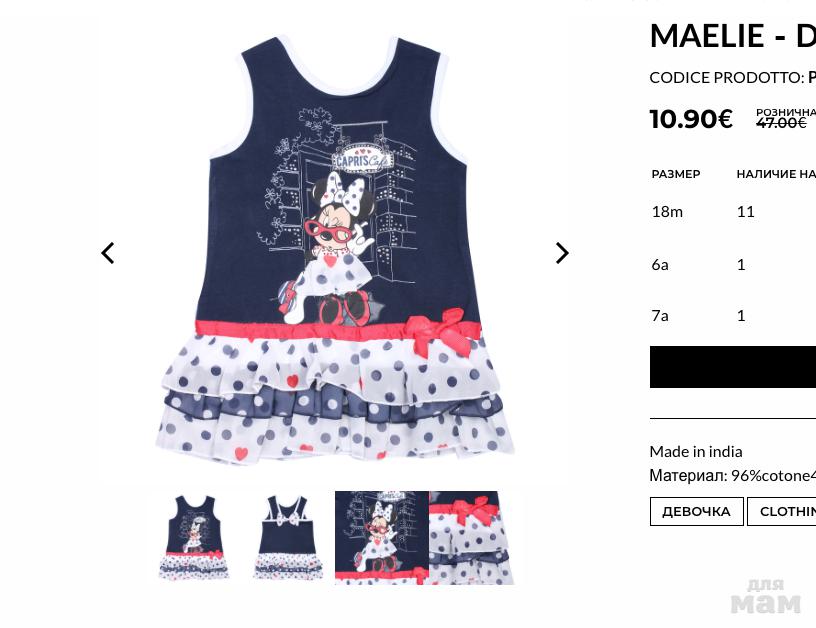Screen dimensions: 816x628
Task: Select the back view dress thumbnail
Action: tap(288, 538)
